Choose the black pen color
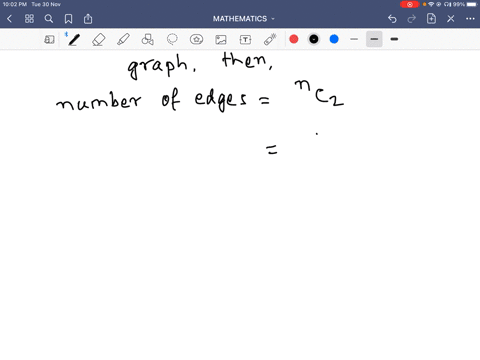This screenshot has width=480, height=360. pyautogui.click(x=314, y=39)
